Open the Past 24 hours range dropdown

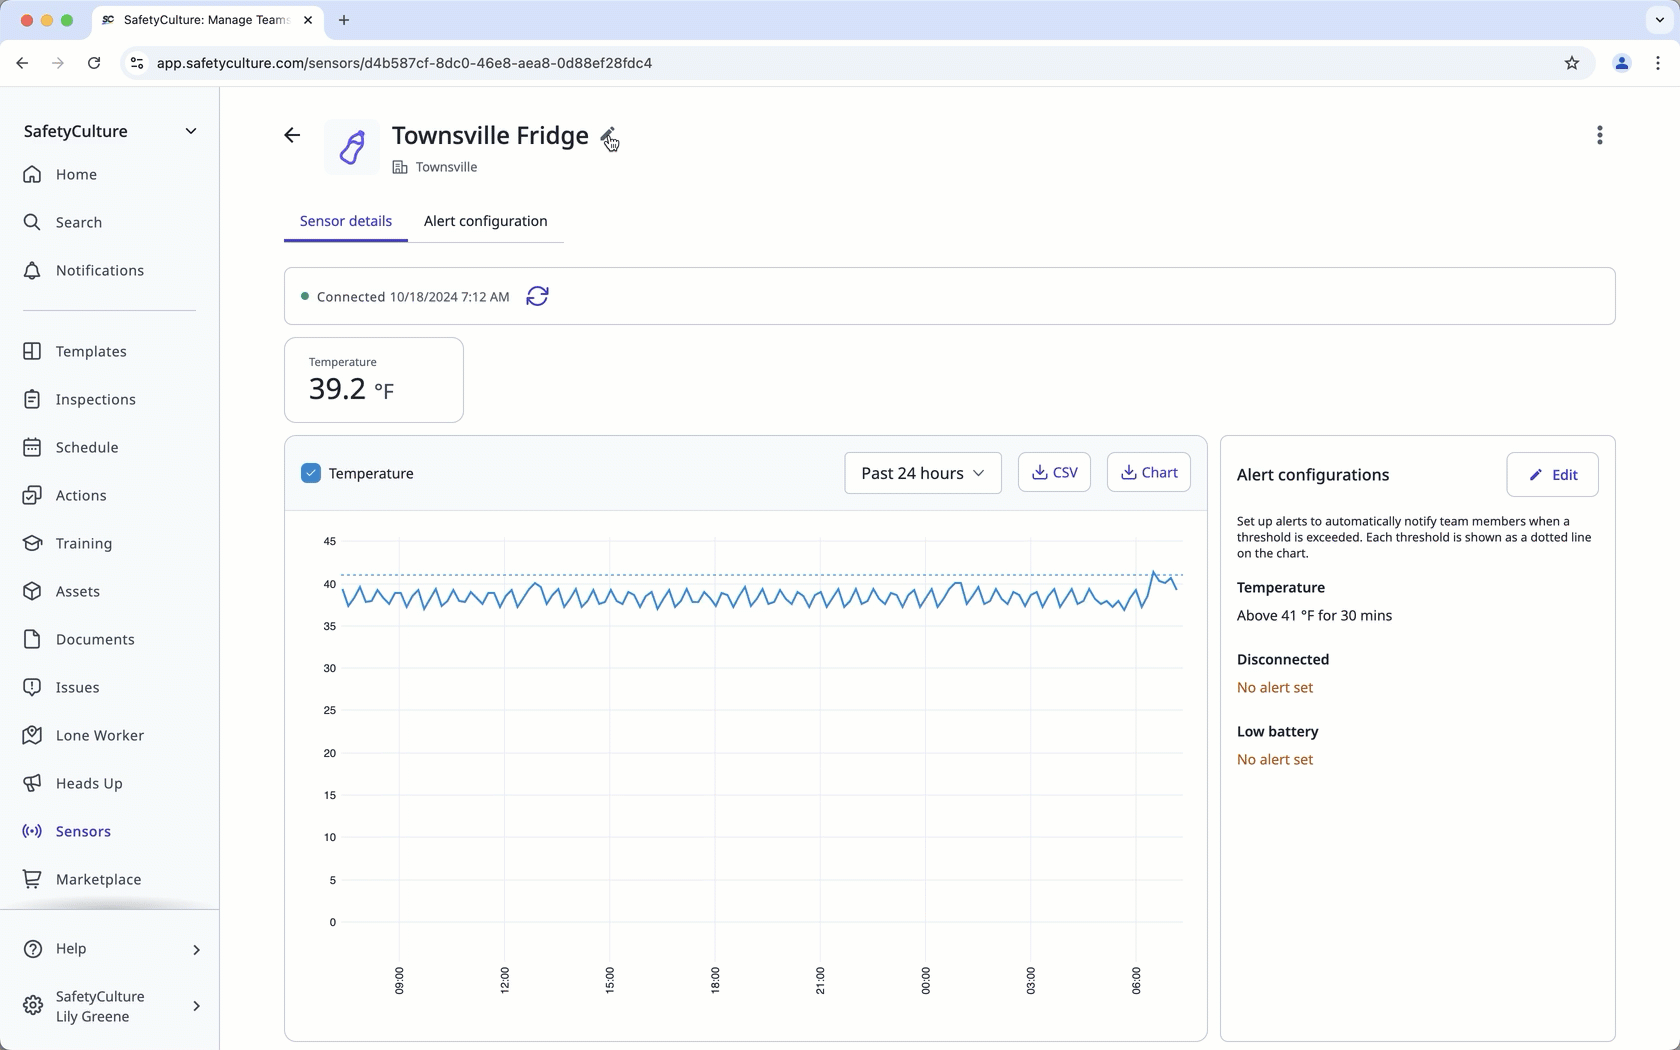(x=922, y=473)
